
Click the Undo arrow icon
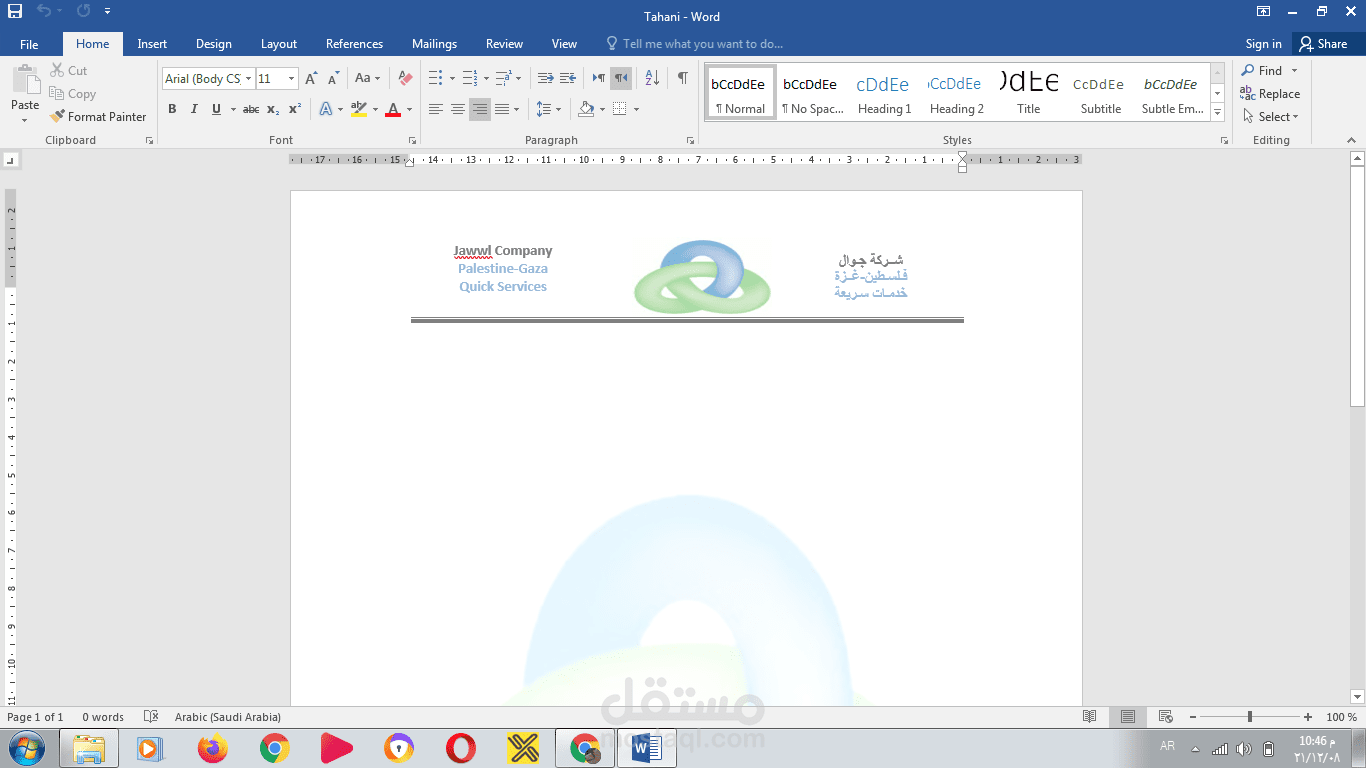click(x=43, y=11)
